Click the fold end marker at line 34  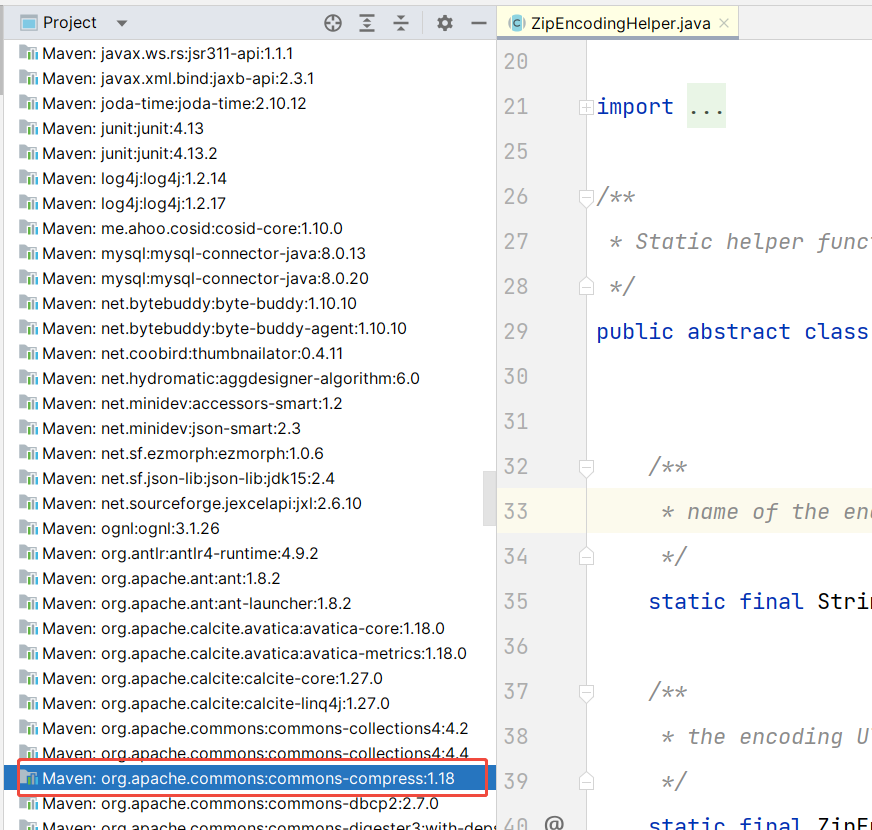(586, 556)
